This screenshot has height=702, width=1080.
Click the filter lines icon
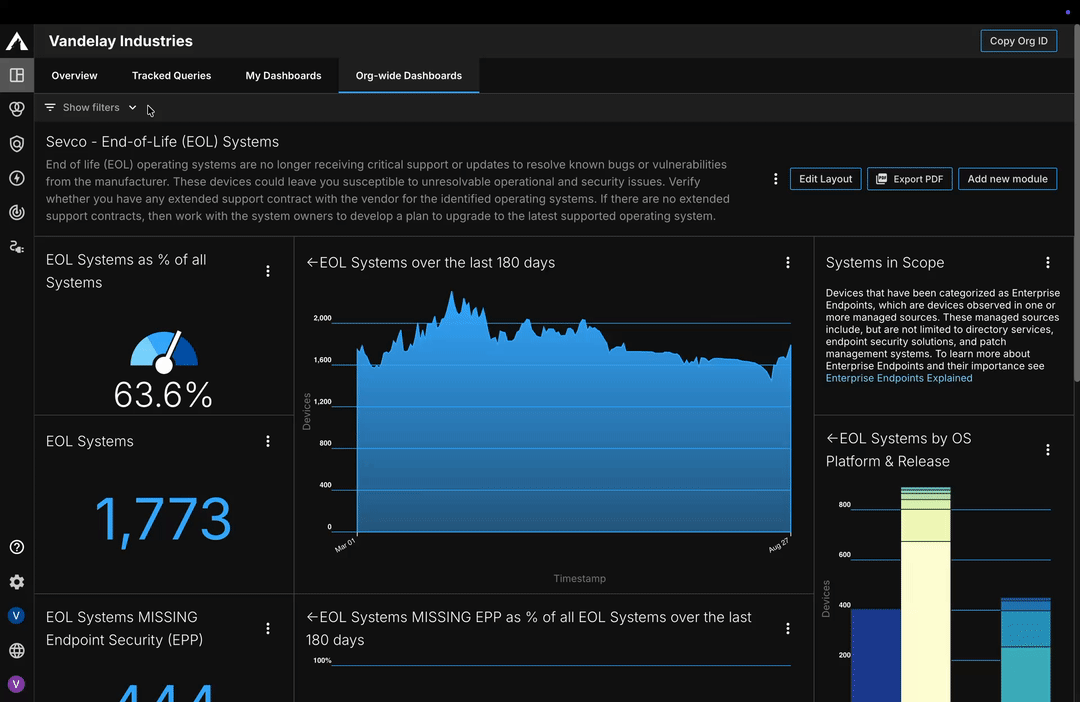point(50,107)
